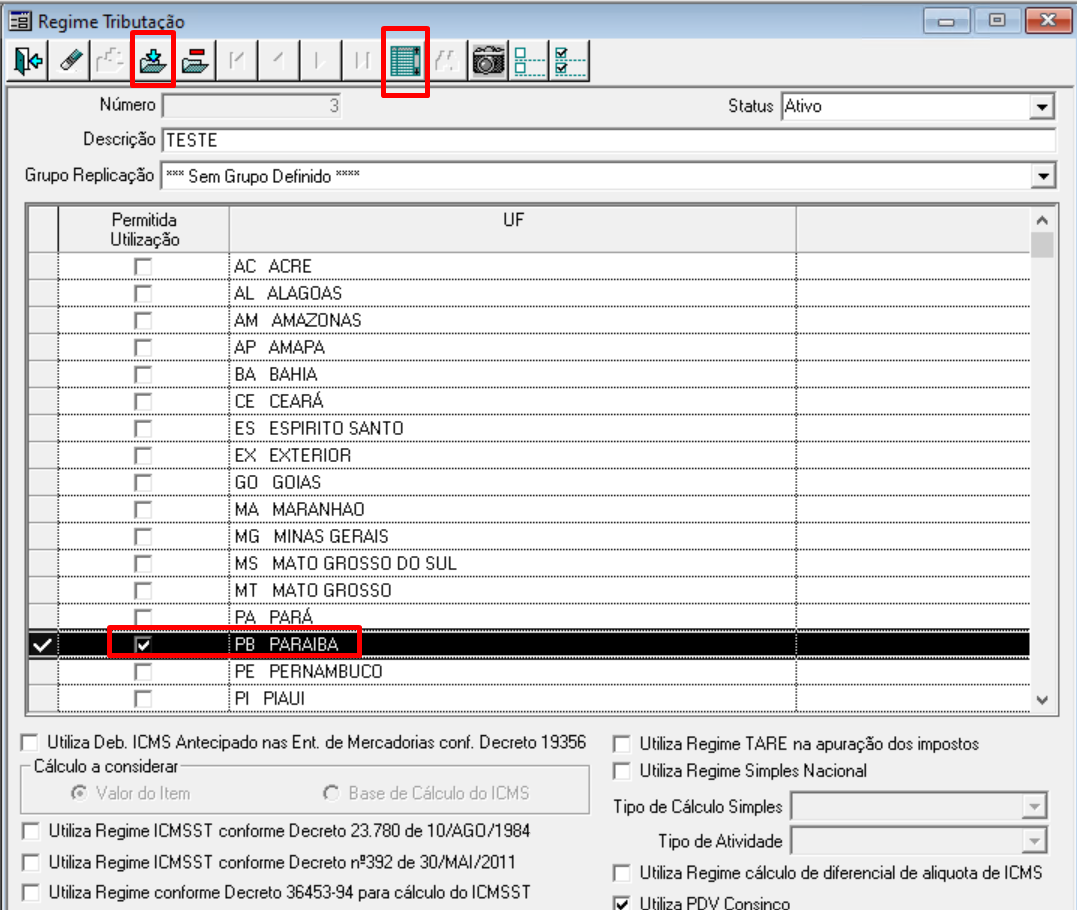The height and width of the screenshot is (910, 1077).
Task: Click the window system menu icon in the title bar
Action: (x=20, y=21)
